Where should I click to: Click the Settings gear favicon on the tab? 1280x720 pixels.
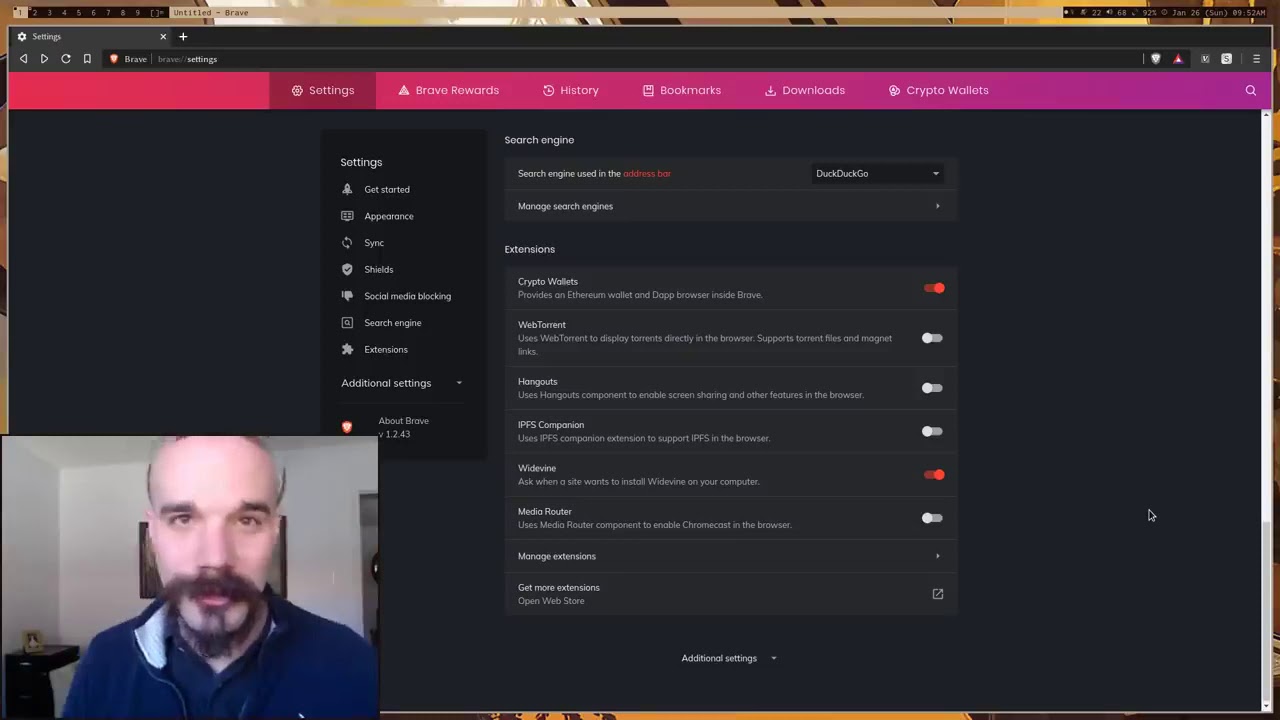click(22, 37)
